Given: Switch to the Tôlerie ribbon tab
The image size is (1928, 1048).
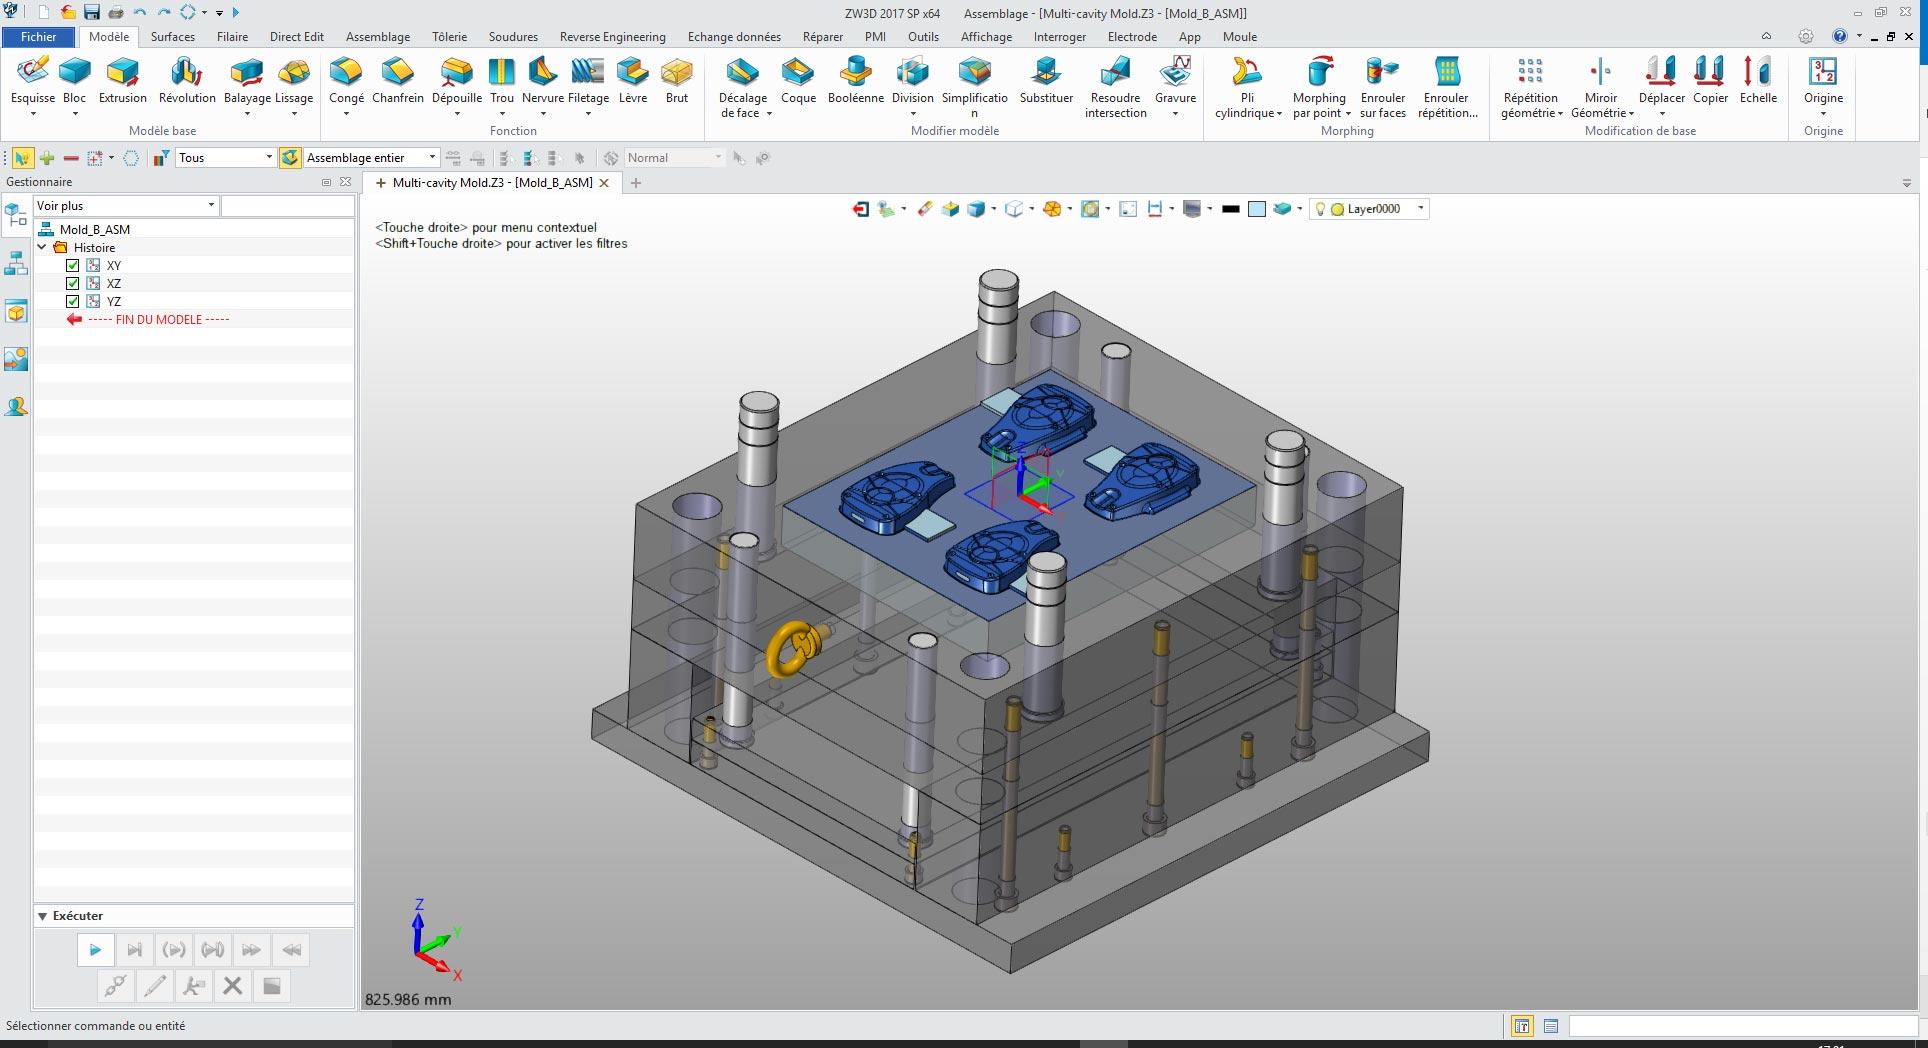Looking at the screenshot, I should 449,37.
